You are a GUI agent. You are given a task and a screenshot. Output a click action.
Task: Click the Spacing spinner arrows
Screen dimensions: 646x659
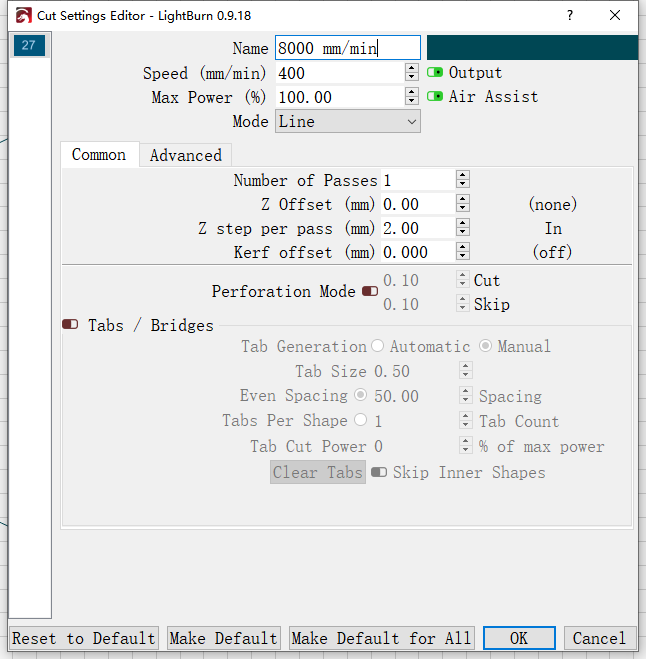coord(465,395)
